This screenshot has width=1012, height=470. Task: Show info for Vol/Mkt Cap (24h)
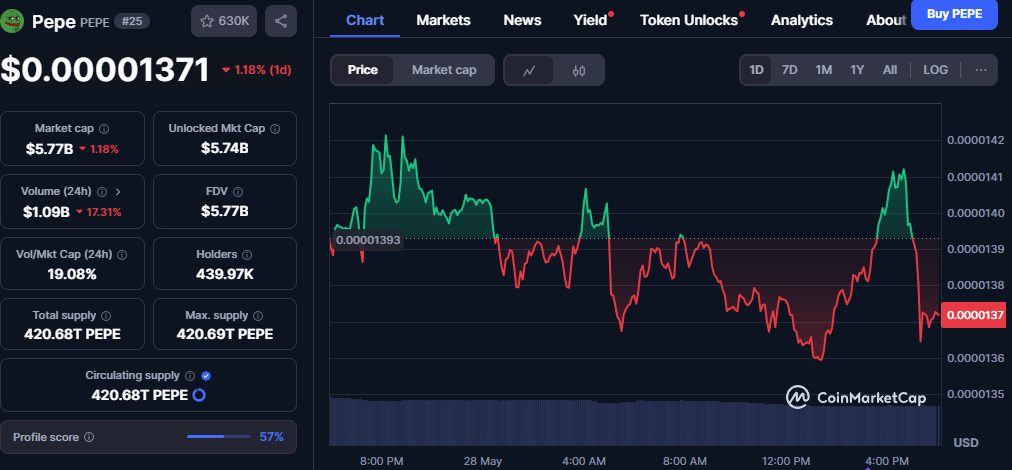coord(123,254)
